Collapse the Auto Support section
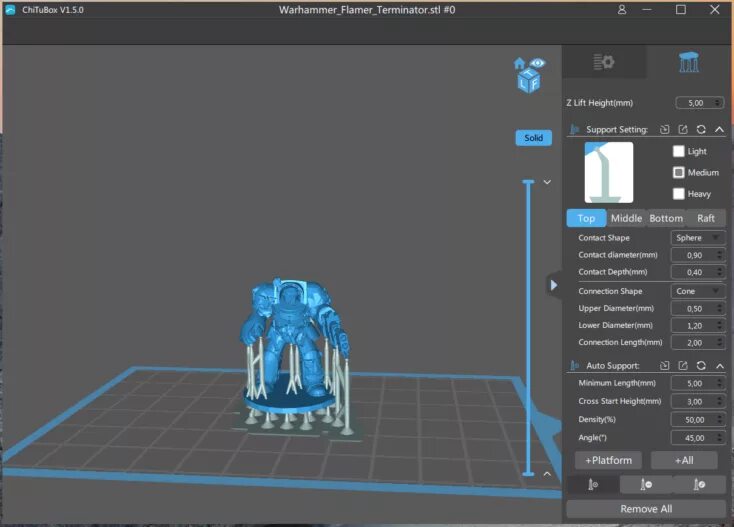This screenshot has height=527, width=734. coord(719,366)
